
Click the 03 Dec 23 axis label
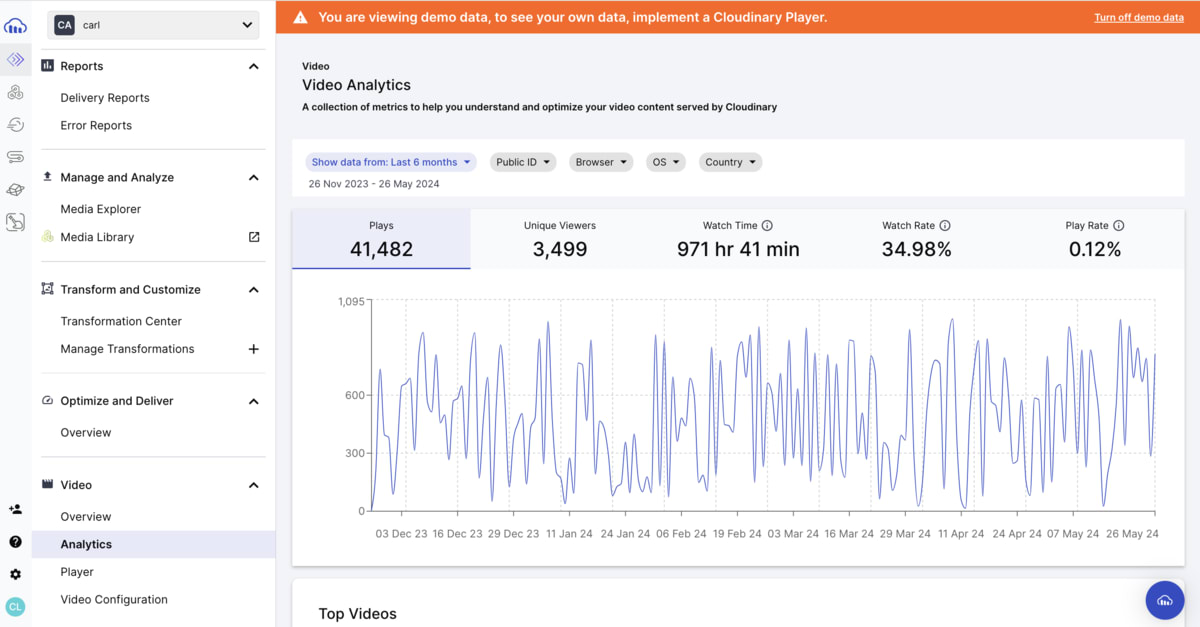click(402, 534)
